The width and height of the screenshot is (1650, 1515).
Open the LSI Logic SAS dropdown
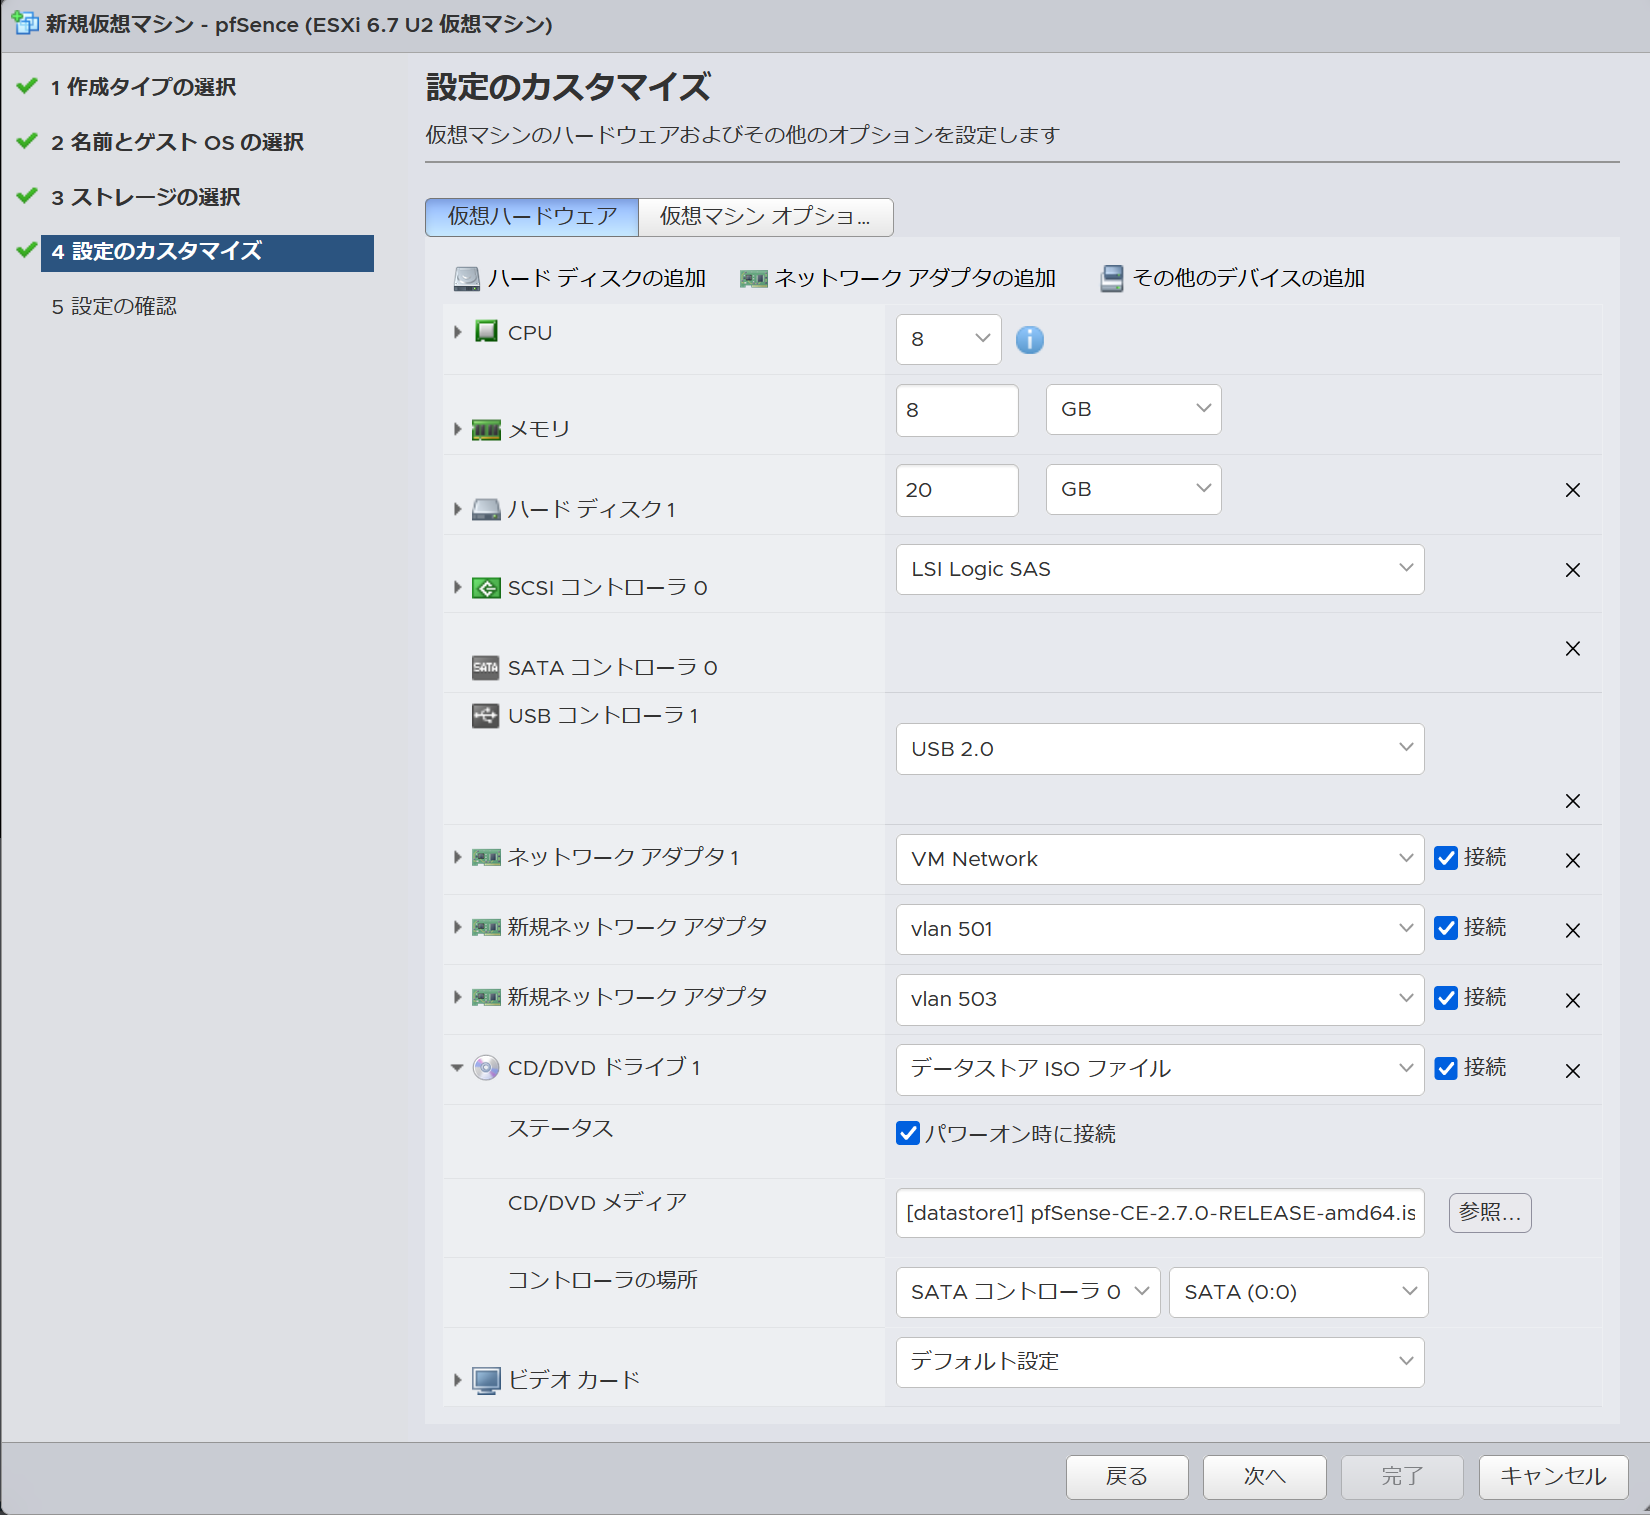click(1160, 569)
